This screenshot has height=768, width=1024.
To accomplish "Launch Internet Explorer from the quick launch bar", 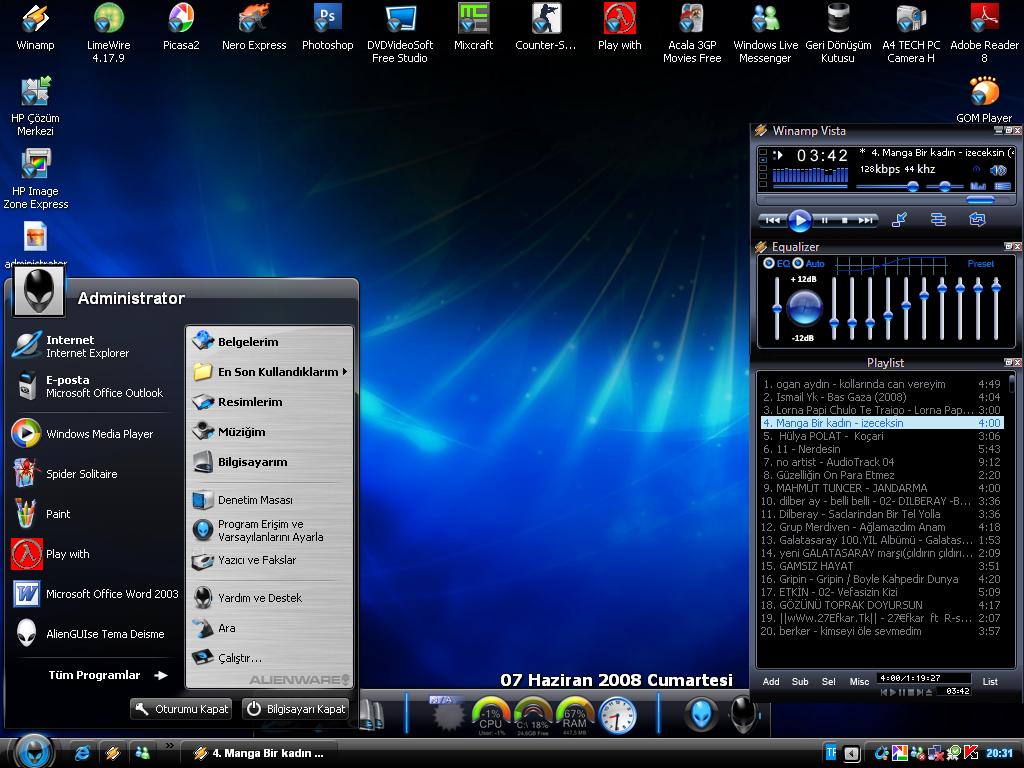I will pyautogui.click(x=82, y=753).
